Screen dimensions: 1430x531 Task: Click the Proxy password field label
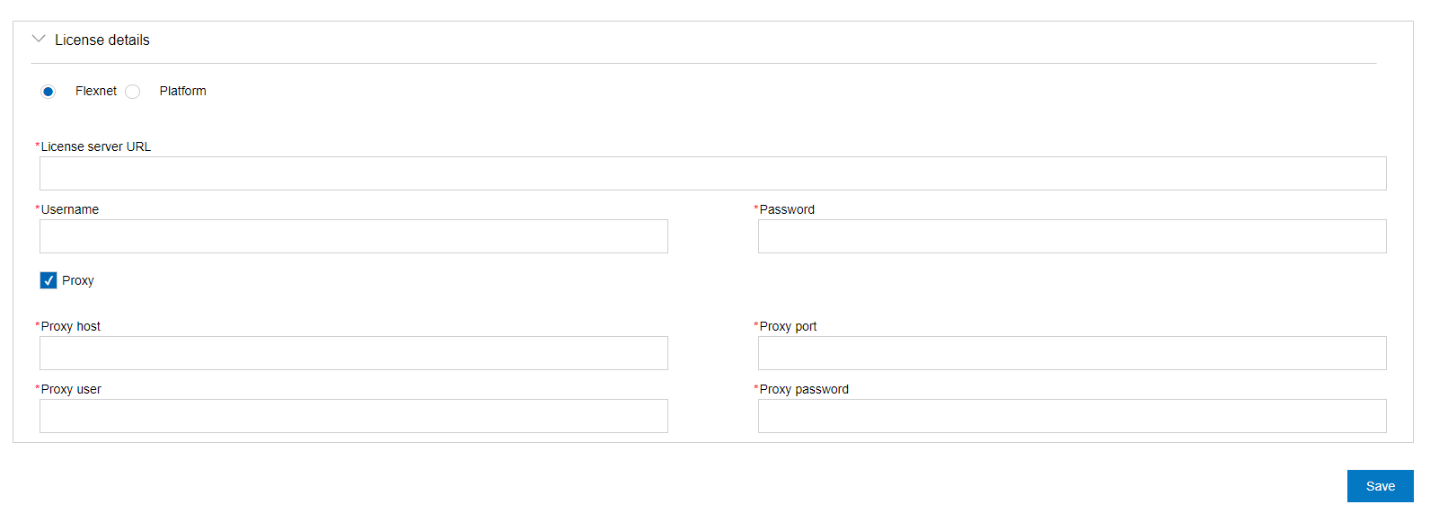click(804, 389)
